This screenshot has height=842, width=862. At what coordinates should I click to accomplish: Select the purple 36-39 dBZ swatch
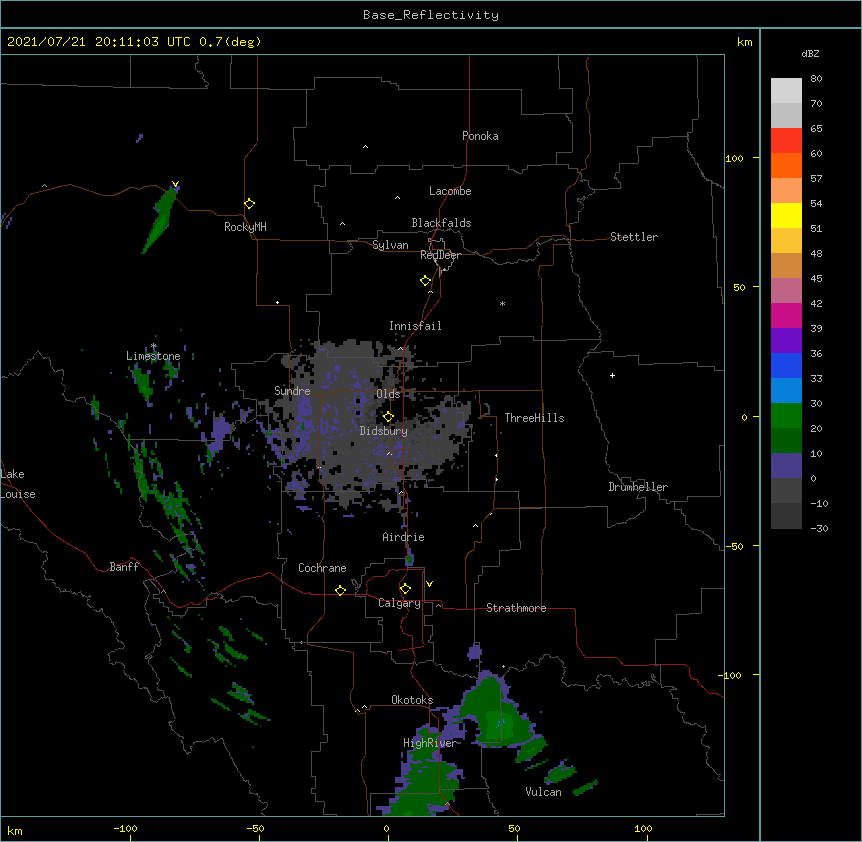tap(786, 341)
